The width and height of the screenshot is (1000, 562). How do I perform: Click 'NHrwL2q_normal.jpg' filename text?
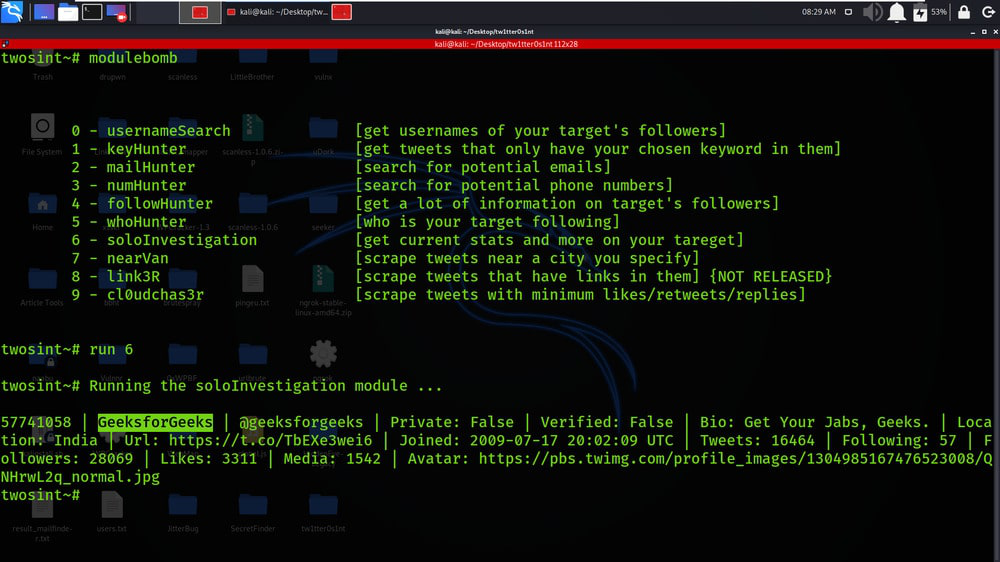(80, 477)
